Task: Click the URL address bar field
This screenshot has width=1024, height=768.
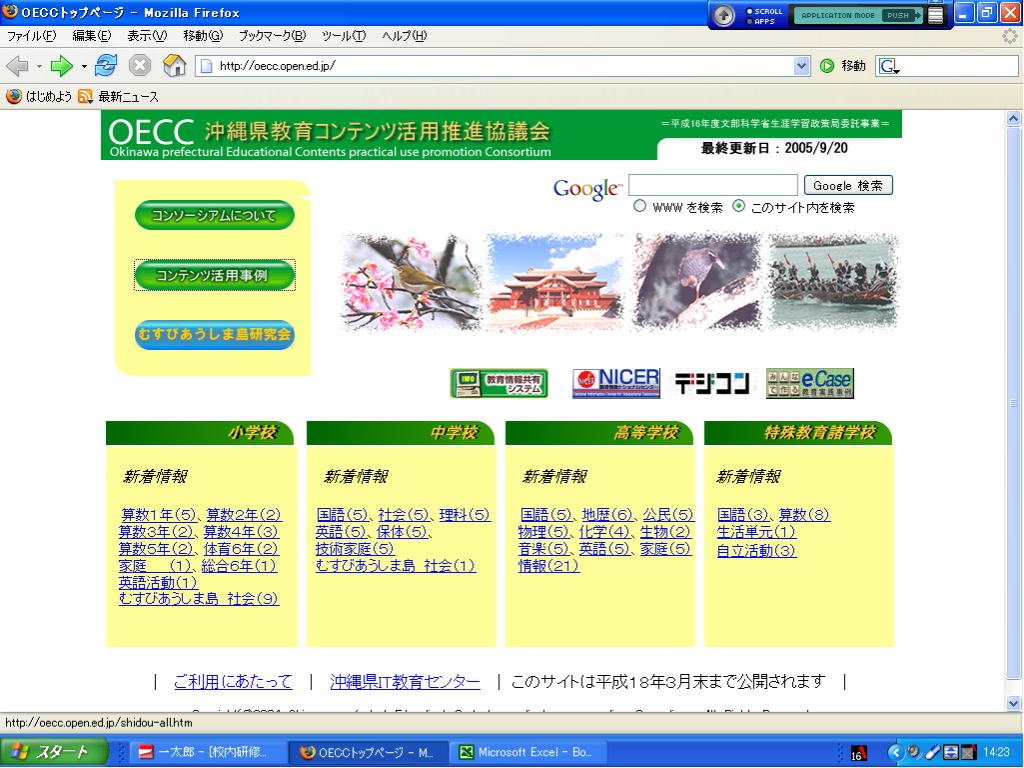Action: pos(503,65)
